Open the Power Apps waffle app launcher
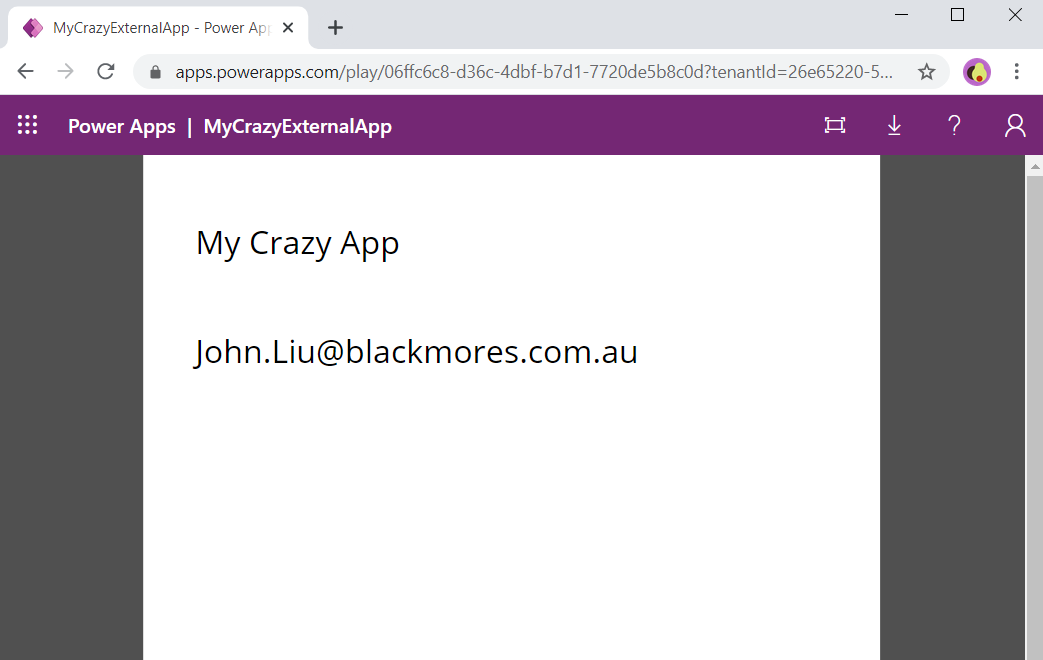1043x660 pixels. click(27, 125)
